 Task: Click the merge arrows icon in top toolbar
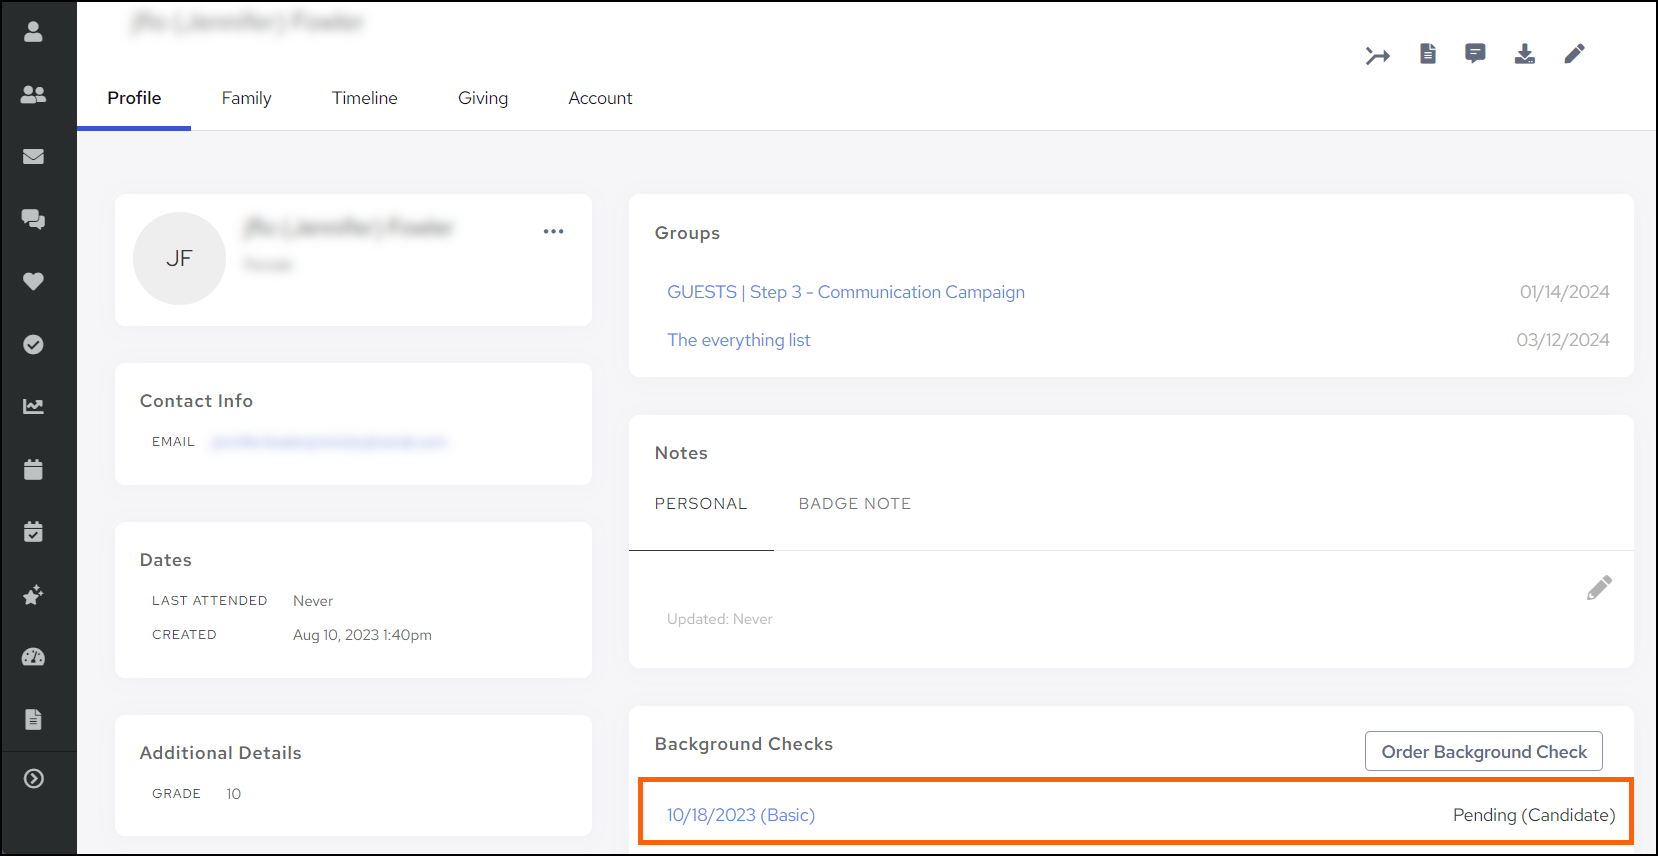point(1378,56)
